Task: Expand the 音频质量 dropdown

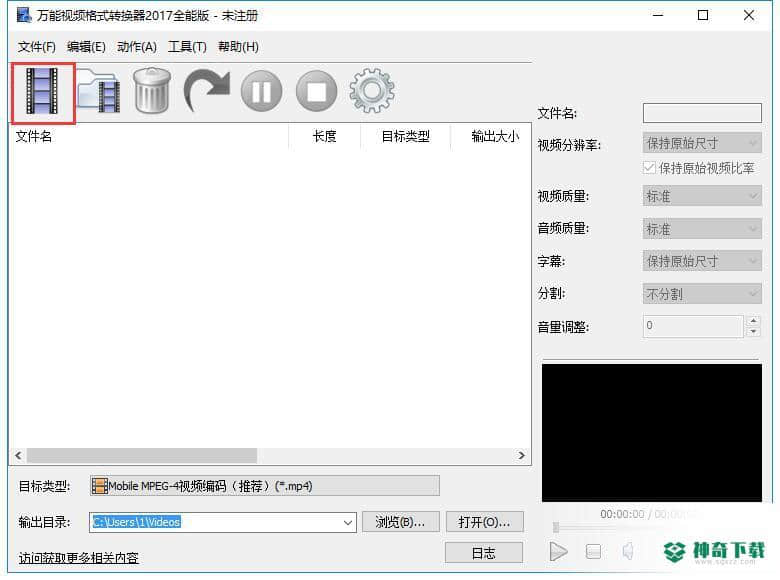Action: pyautogui.click(x=702, y=229)
